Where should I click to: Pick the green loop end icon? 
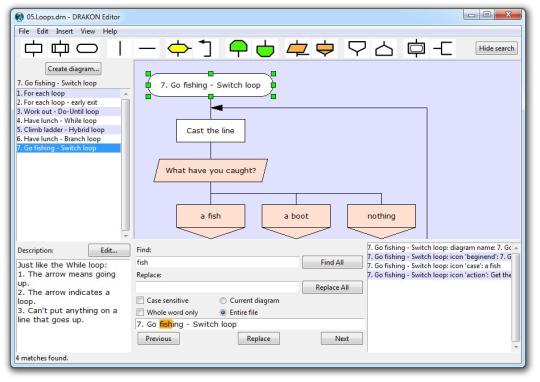click(x=265, y=49)
